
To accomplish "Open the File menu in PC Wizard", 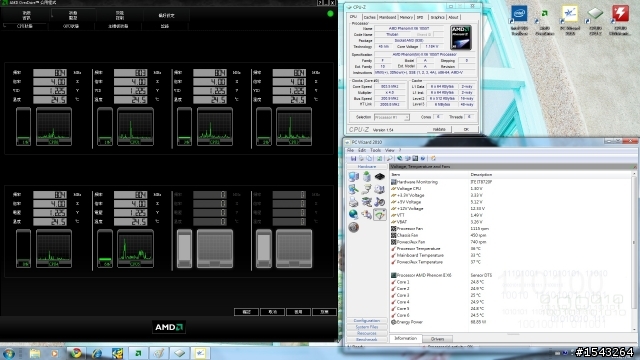I will point(350,150).
